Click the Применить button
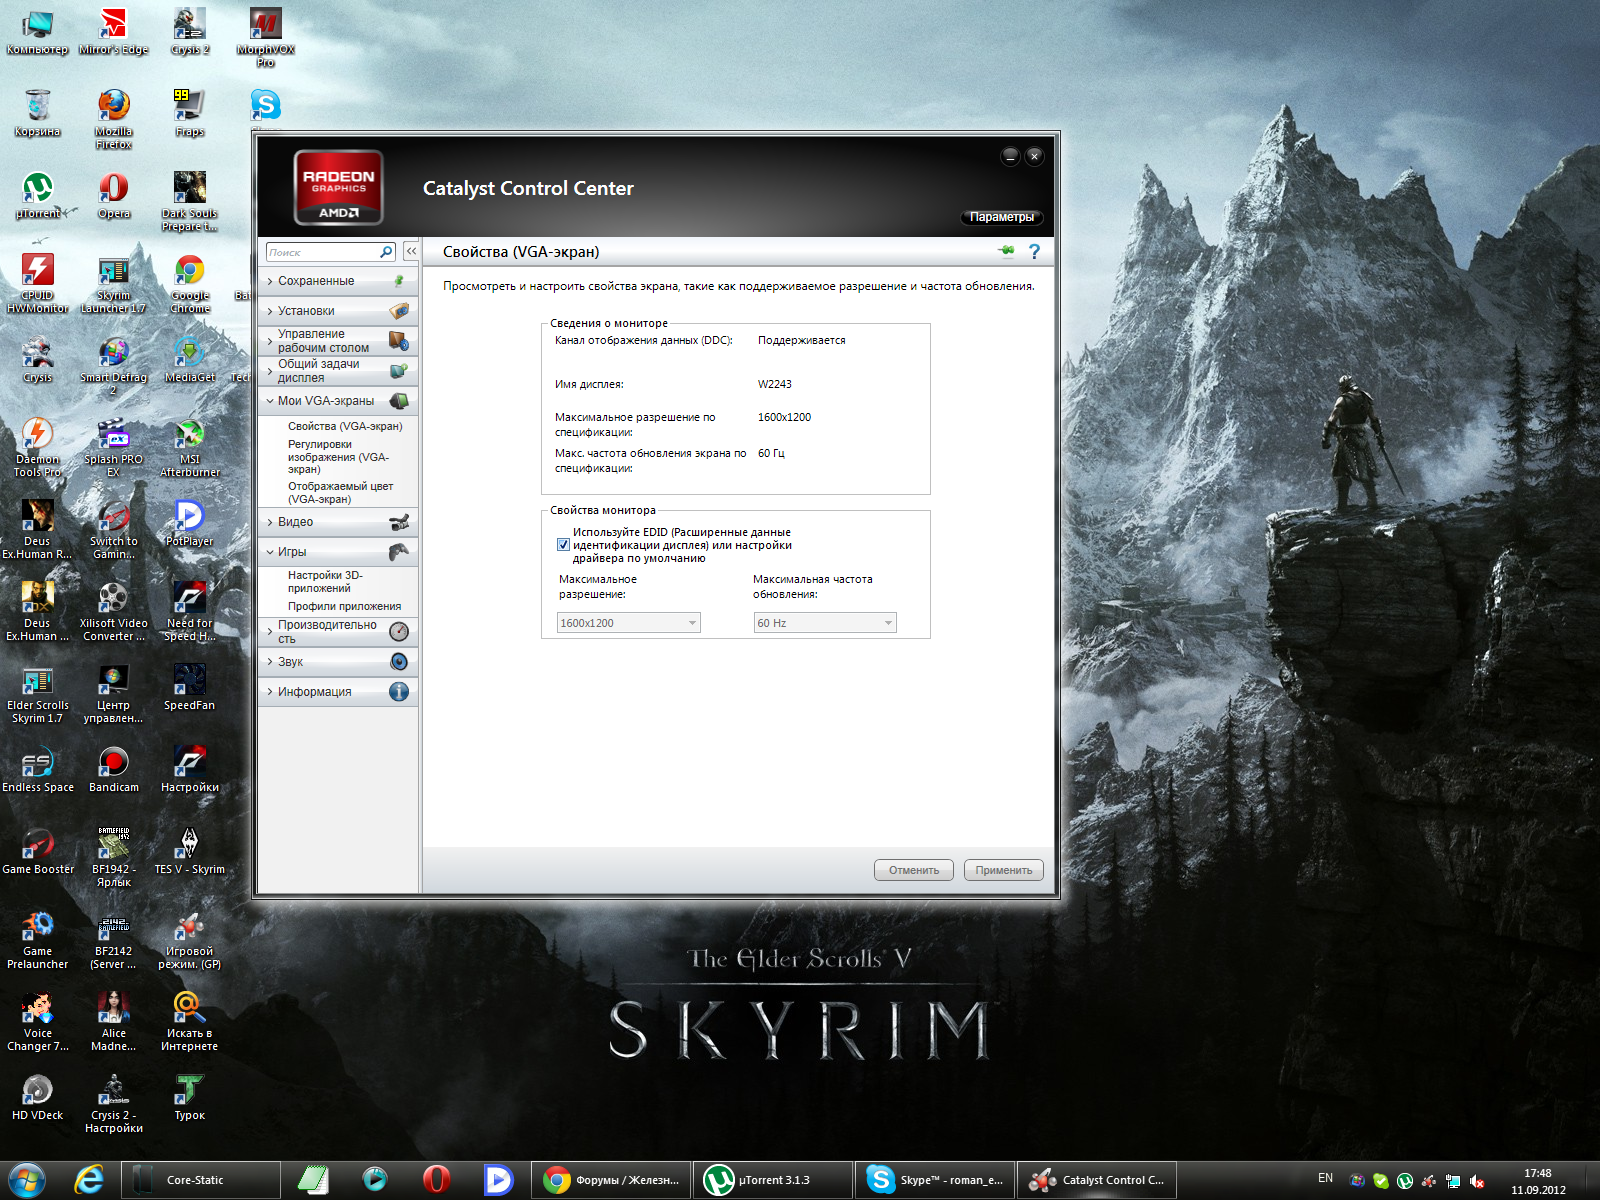 coord(1004,870)
